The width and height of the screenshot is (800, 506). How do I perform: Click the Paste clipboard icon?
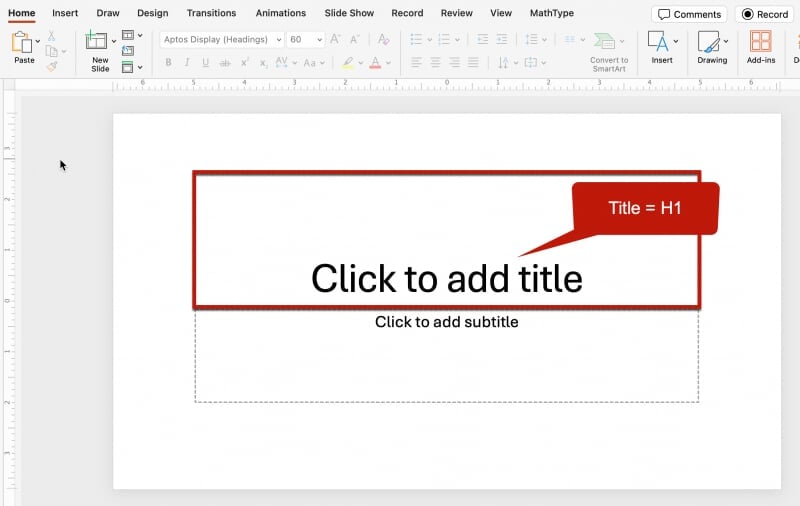click(x=21, y=42)
